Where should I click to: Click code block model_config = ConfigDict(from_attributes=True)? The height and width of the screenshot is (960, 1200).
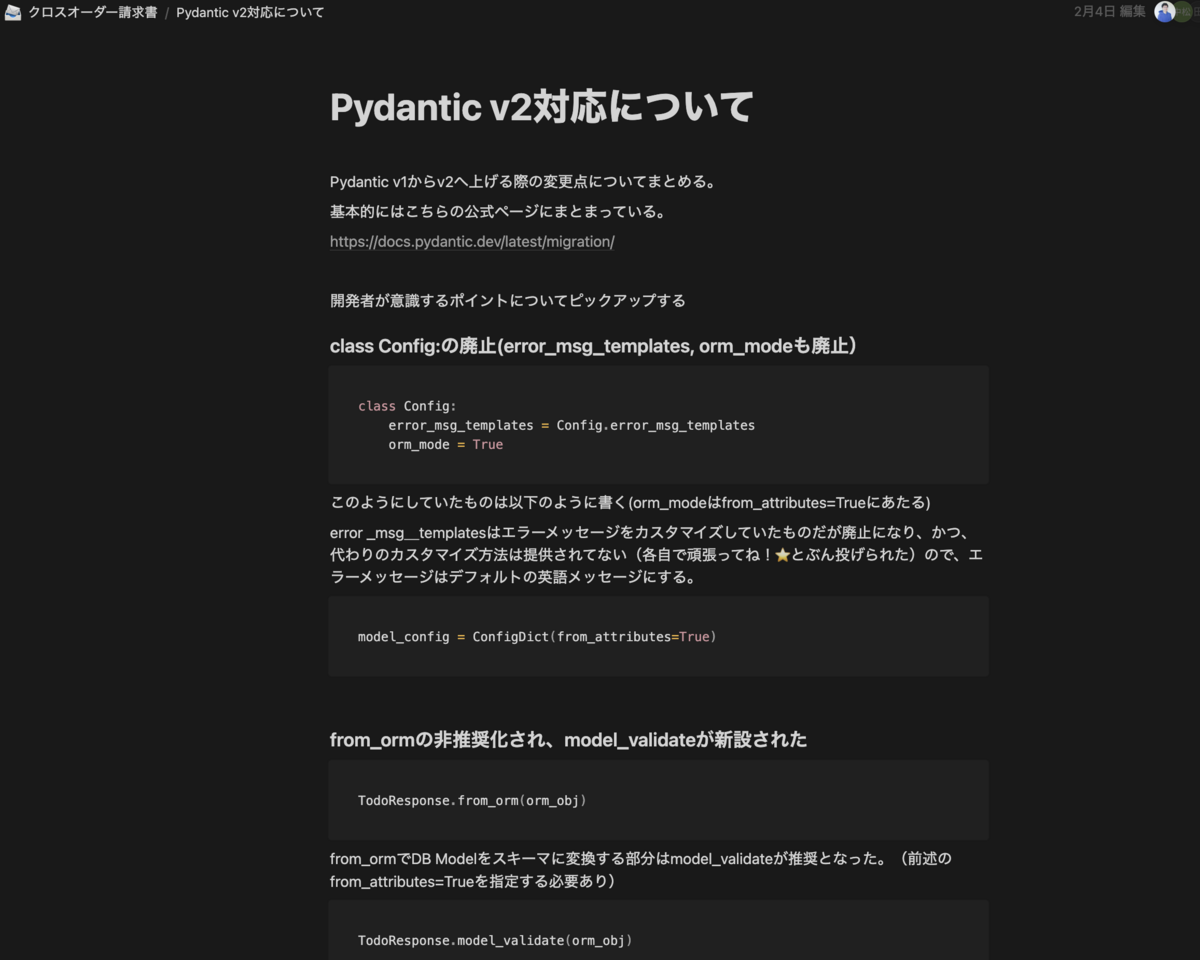[658, 636]
